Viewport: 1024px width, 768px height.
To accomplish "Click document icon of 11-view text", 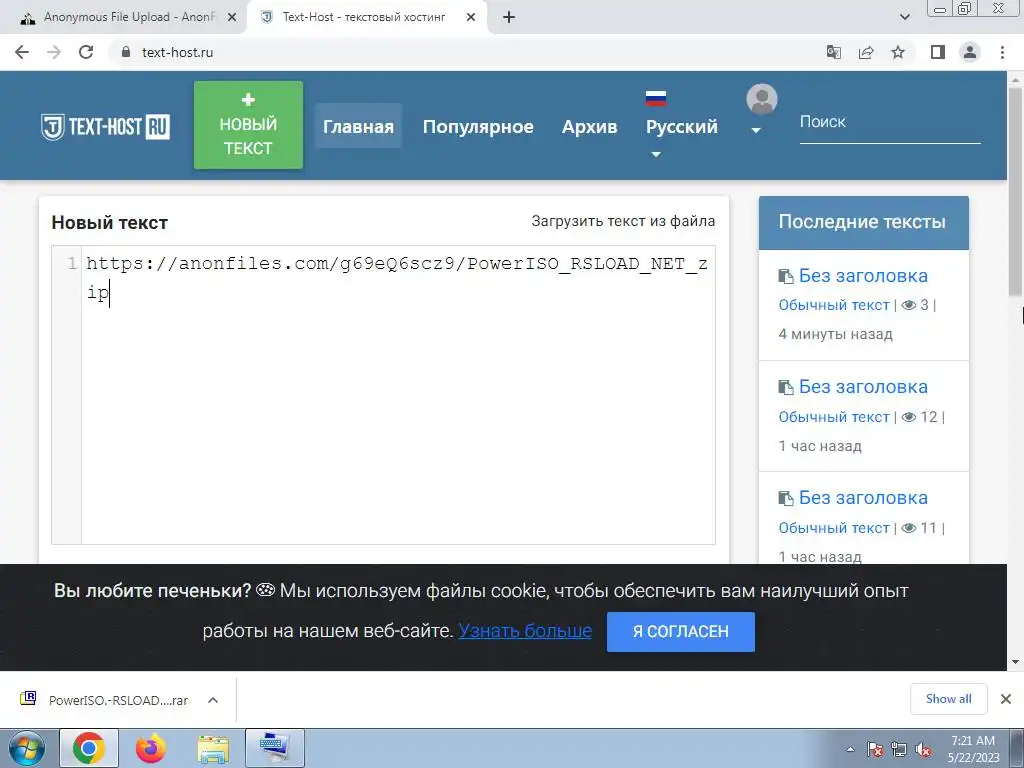I will click(x=786, y=498).
